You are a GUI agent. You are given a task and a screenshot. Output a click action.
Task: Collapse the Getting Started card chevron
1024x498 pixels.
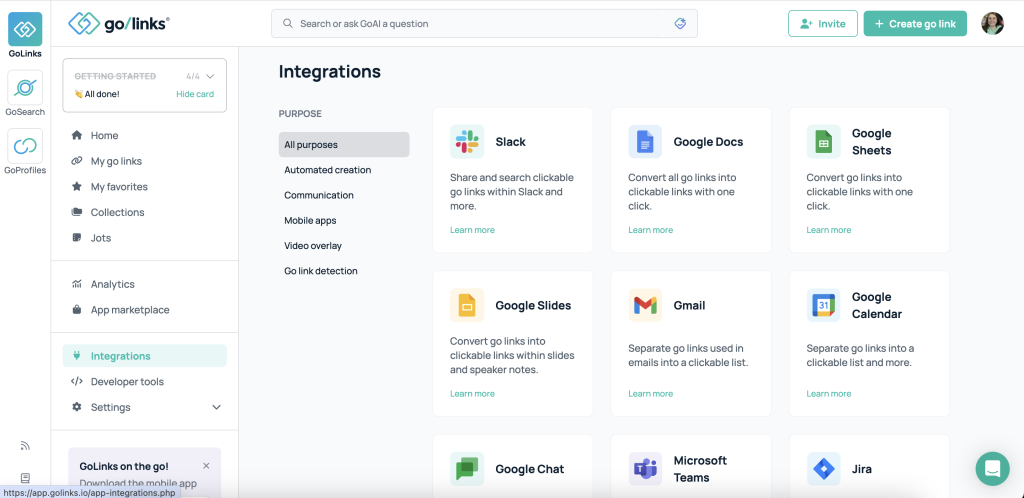tap(210, 76)
